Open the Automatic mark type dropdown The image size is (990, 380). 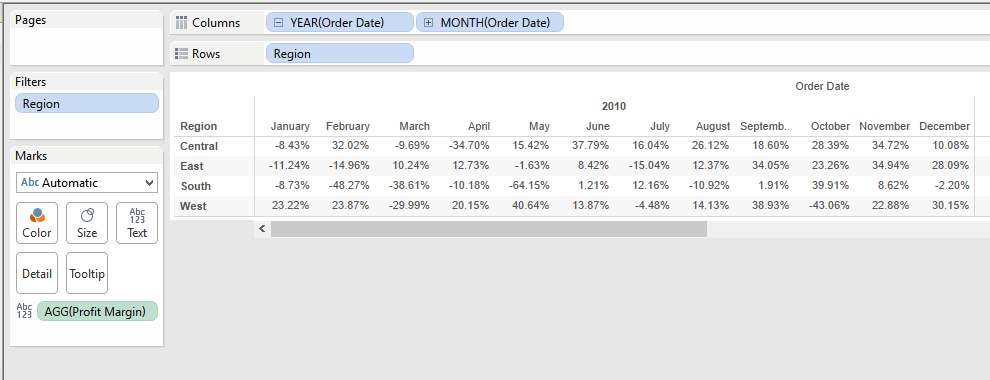pyautogui.click(x=87, y=183)
